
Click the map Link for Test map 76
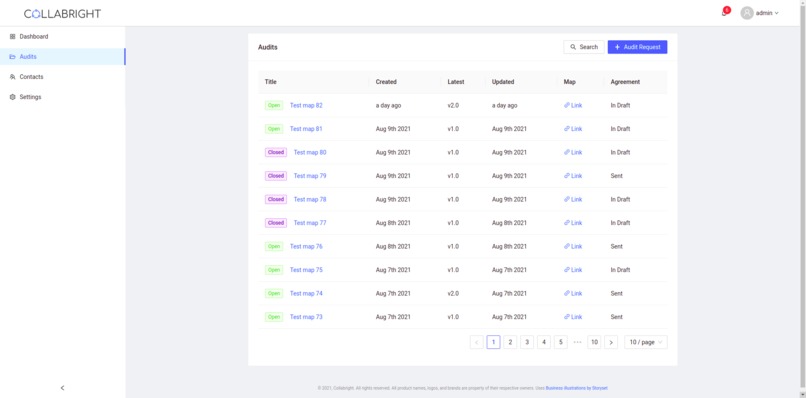point(573,246)
